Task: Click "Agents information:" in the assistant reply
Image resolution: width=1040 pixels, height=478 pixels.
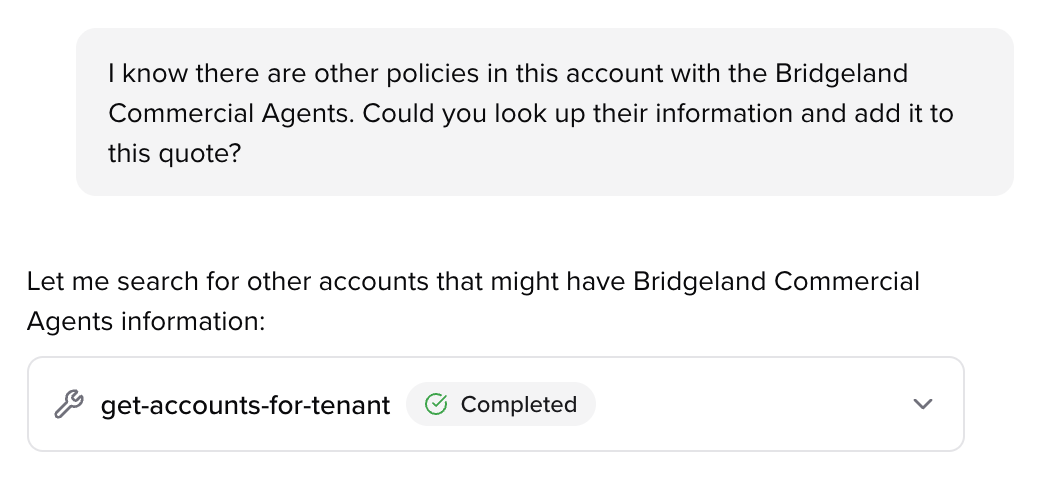Action: coord(146,321)
